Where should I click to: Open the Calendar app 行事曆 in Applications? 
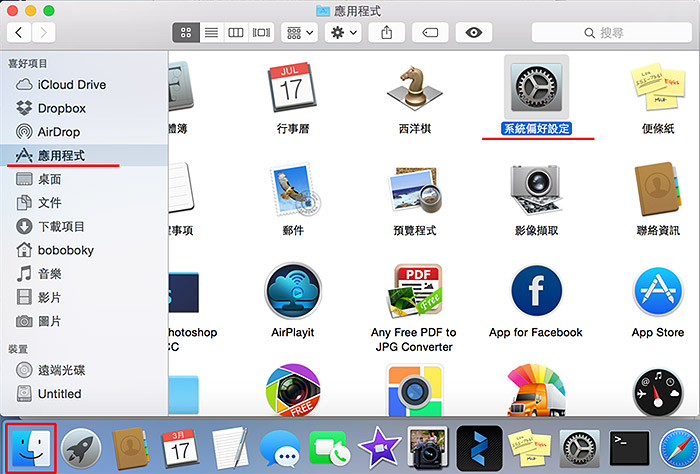[x=292, y=88]
